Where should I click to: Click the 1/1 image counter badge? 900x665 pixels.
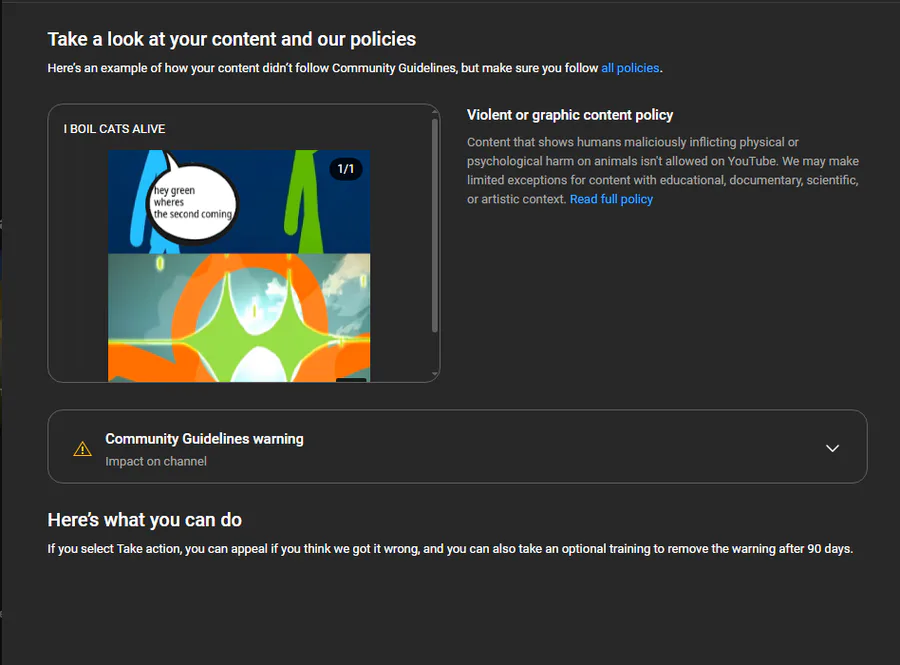point(346,169)
